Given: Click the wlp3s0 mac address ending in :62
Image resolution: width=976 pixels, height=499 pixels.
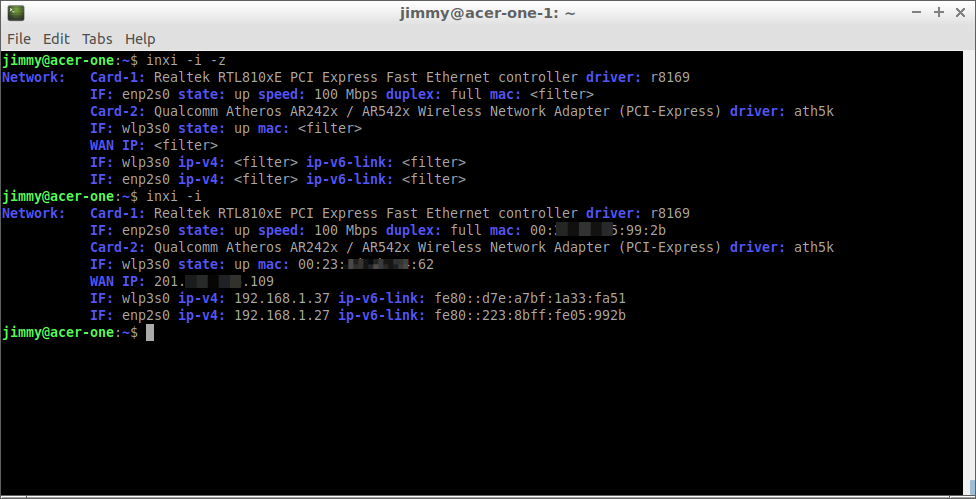Looking at the screenshot, I should coord(366,264).
